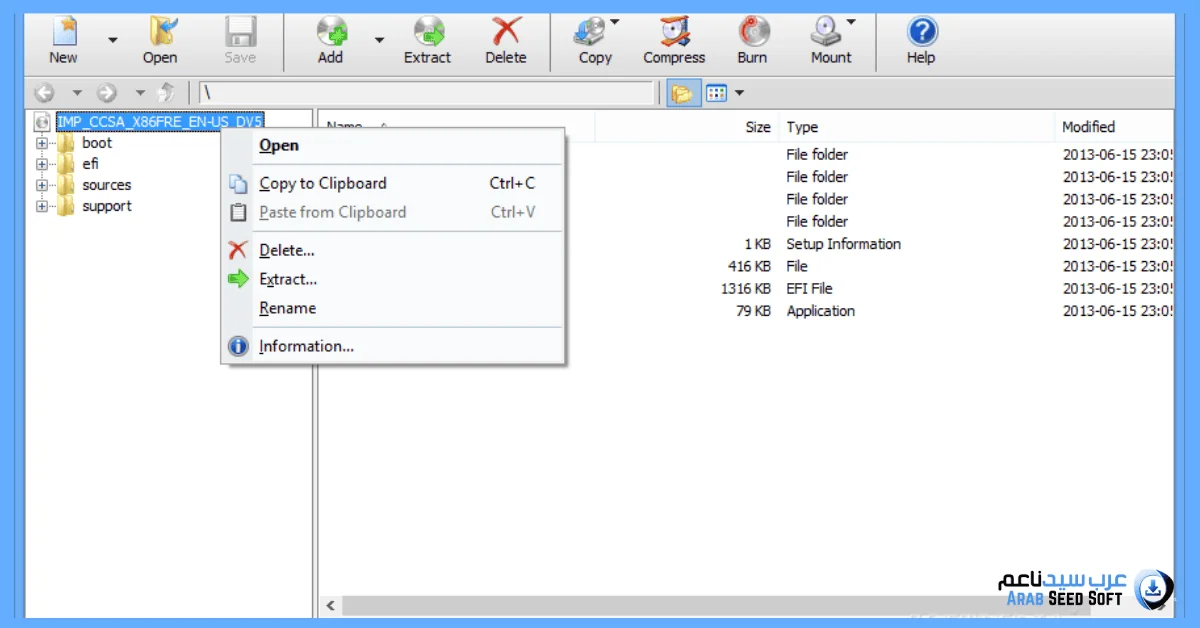Click the New image toolbar icon

tap(63, 33)
